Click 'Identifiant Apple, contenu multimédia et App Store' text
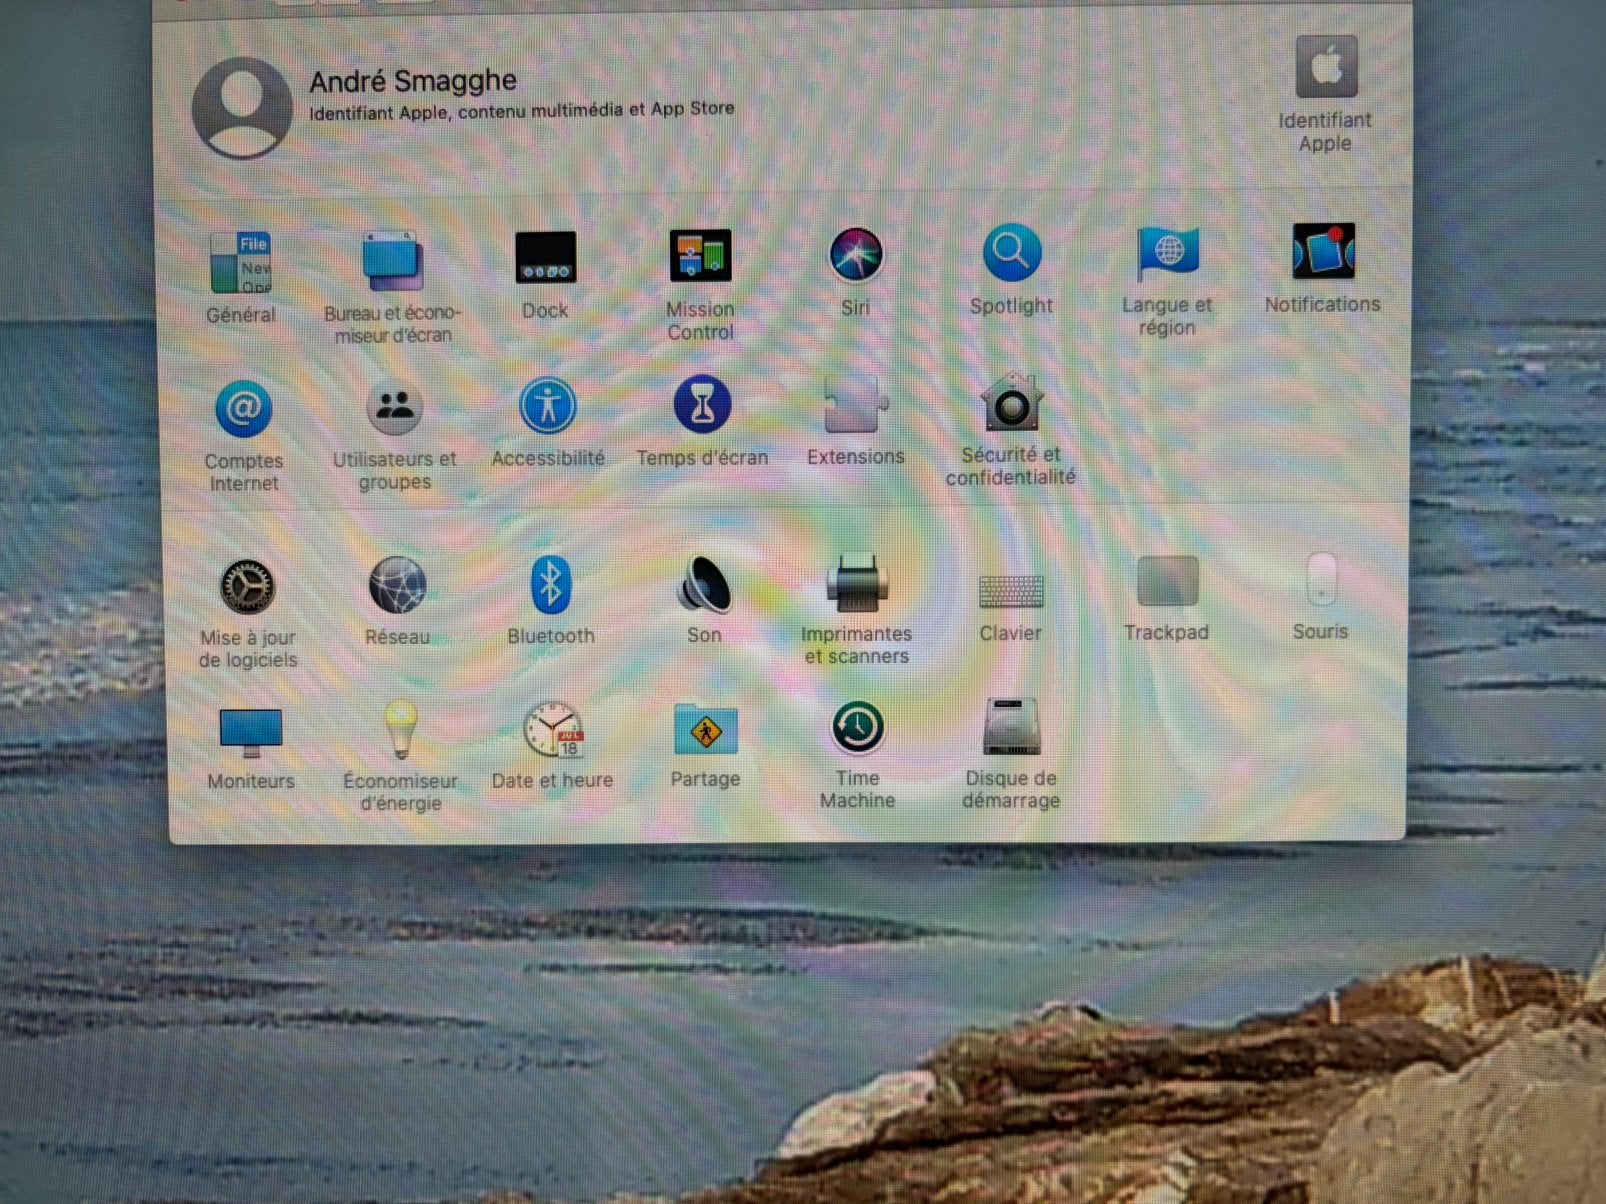Image resolution: width=1606 pixels, height=1204 pixels. coord(521,110)
